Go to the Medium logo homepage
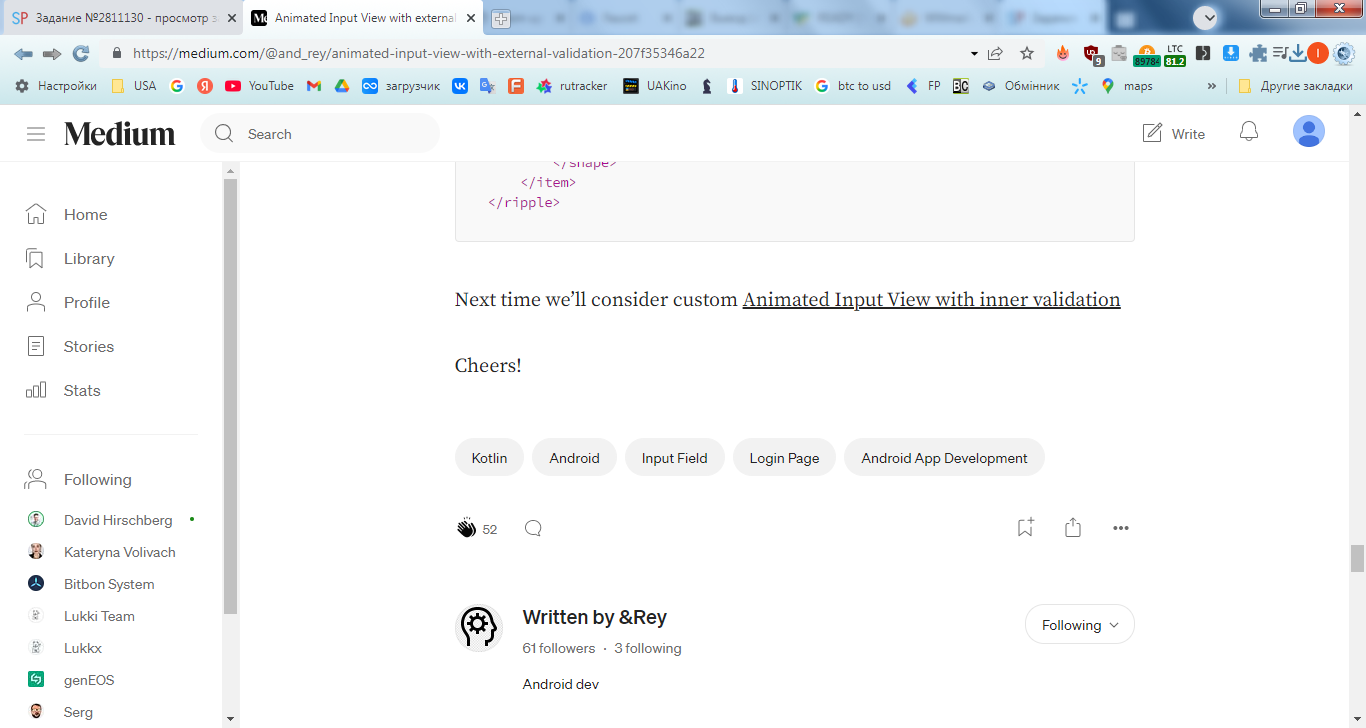Screen dimensions: 1366x728 coord(120,134)
